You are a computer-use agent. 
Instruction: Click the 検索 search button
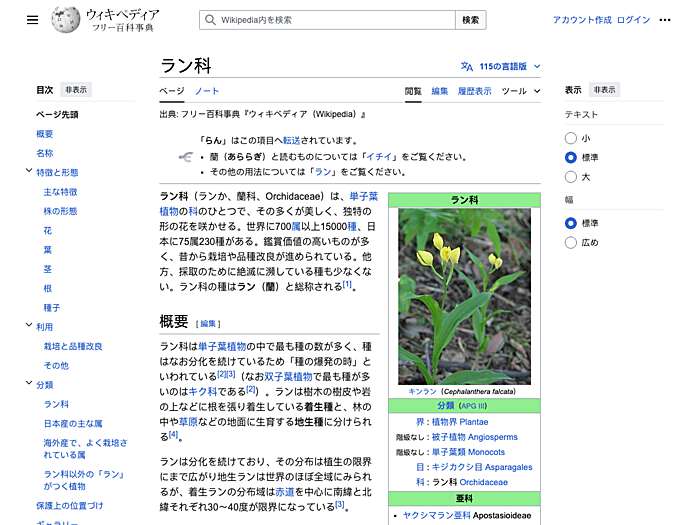[x=471, y=20]
